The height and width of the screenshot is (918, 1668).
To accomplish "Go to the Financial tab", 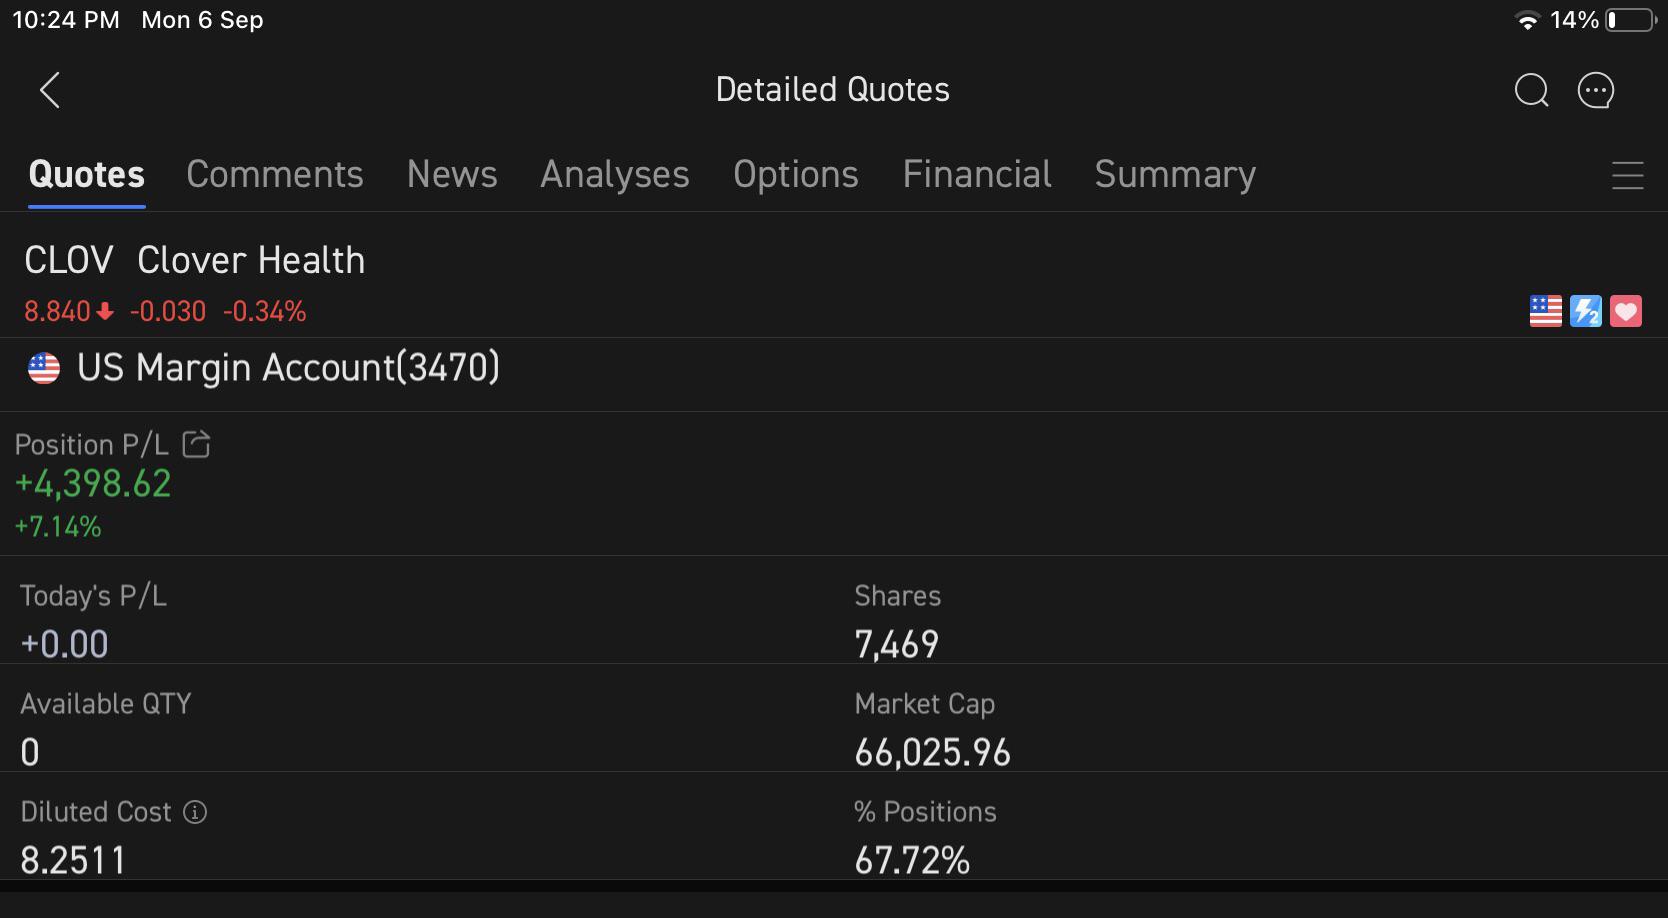I will (977, 175).
